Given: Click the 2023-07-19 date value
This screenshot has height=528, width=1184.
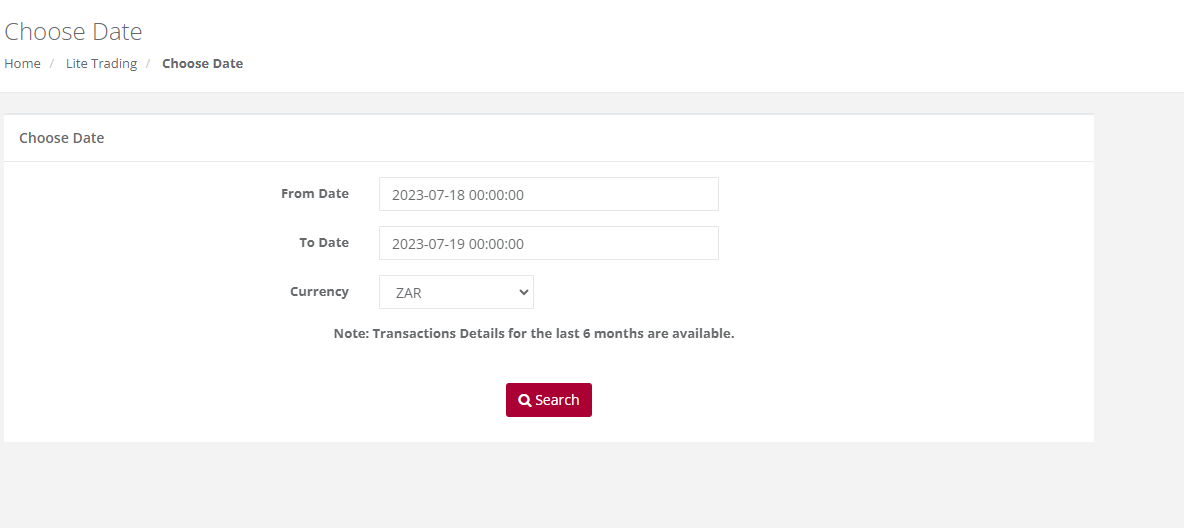Looking at the screenshot, I should (x=458, y=244).
